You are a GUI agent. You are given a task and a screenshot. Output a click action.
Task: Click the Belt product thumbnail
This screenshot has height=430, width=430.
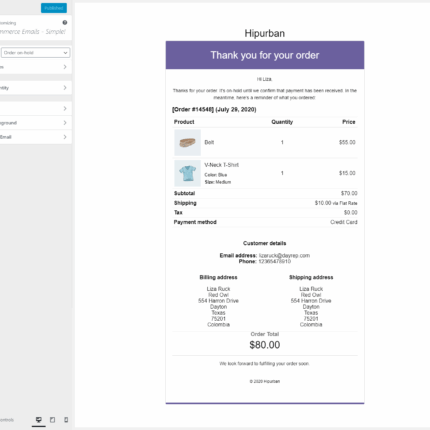point(187,142)
